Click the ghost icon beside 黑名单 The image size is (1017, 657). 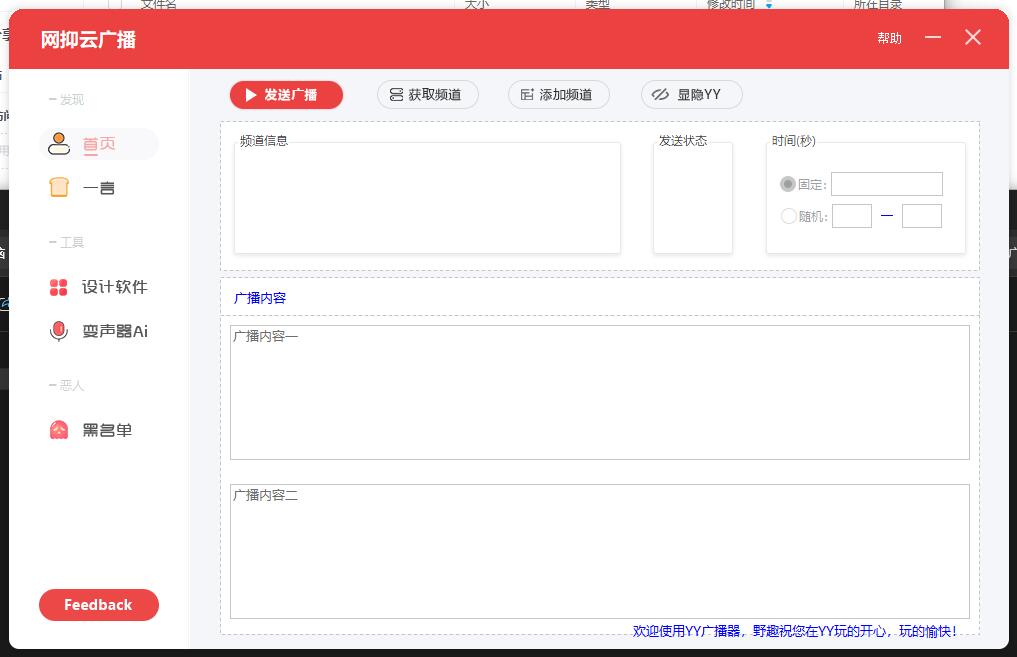59,430
